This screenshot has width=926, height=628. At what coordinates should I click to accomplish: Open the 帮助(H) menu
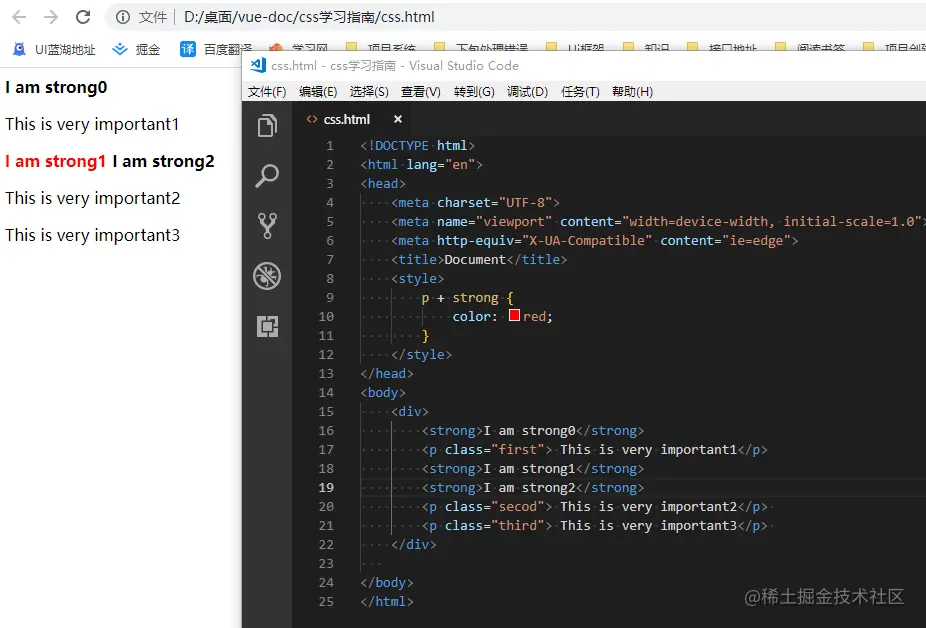coord(632,92)
